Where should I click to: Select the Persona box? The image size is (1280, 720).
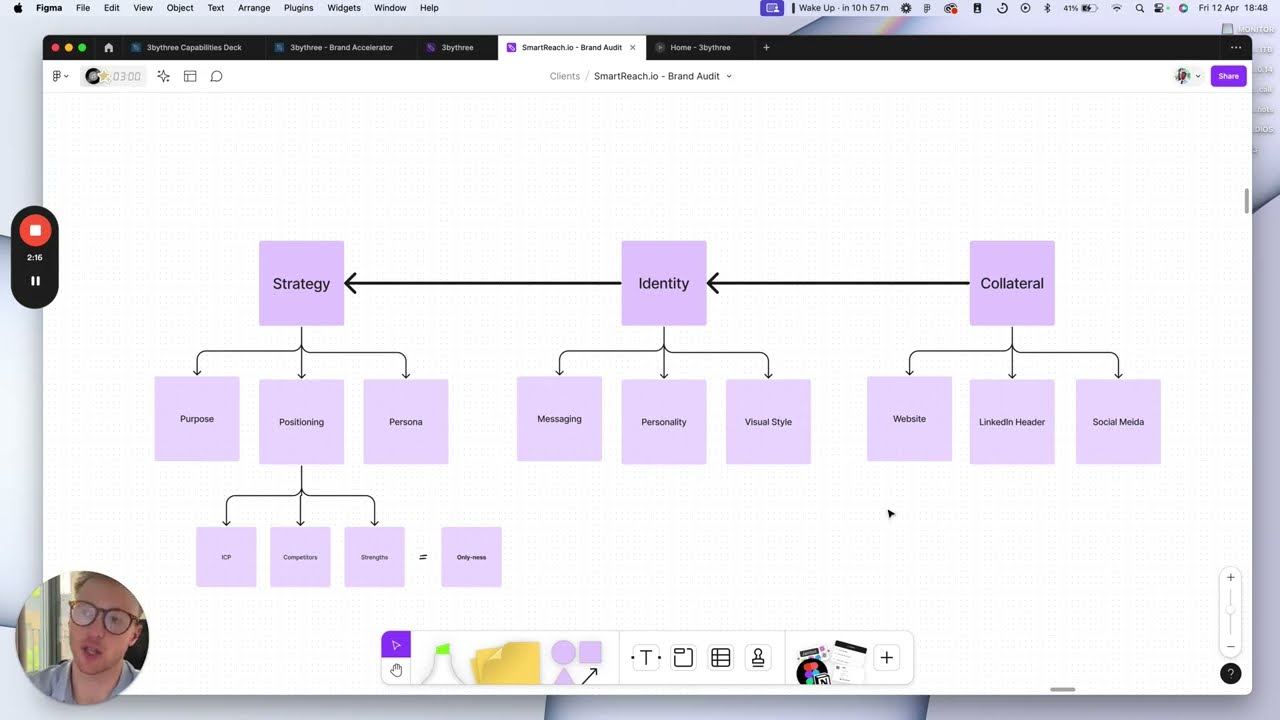406,422
